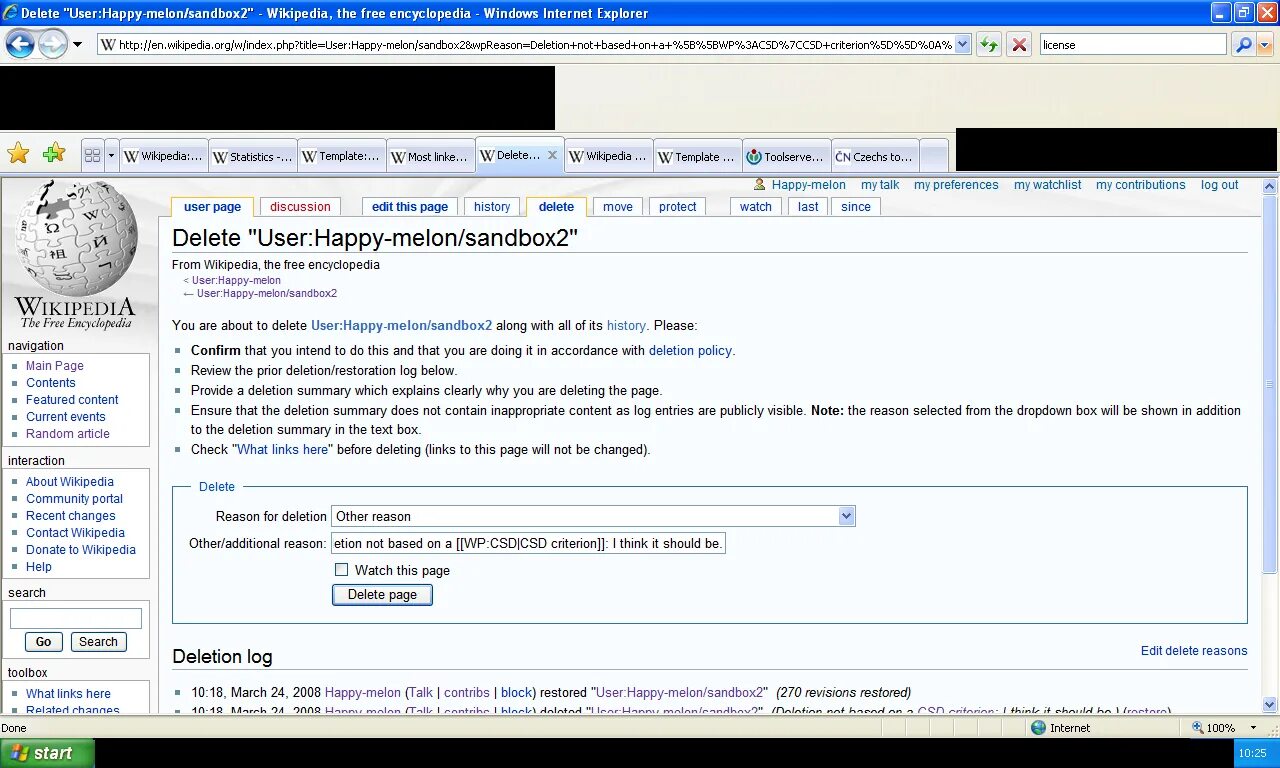1280x768 pixels.
Task: Switch to the 'Wikipedia:...' browser tab
Action: [x=163, y=156]
